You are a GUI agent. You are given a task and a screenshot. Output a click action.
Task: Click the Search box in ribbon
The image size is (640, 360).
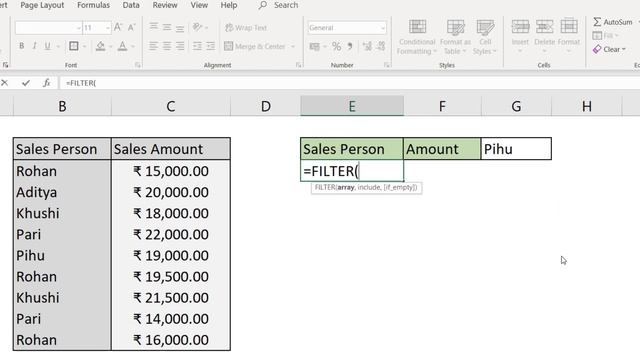[279, 5]
